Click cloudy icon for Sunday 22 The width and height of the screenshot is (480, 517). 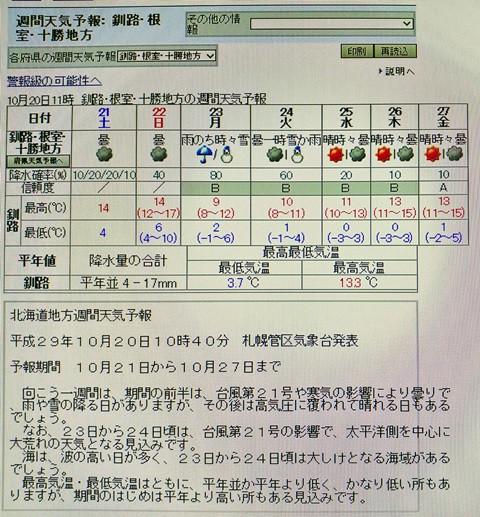159,155
